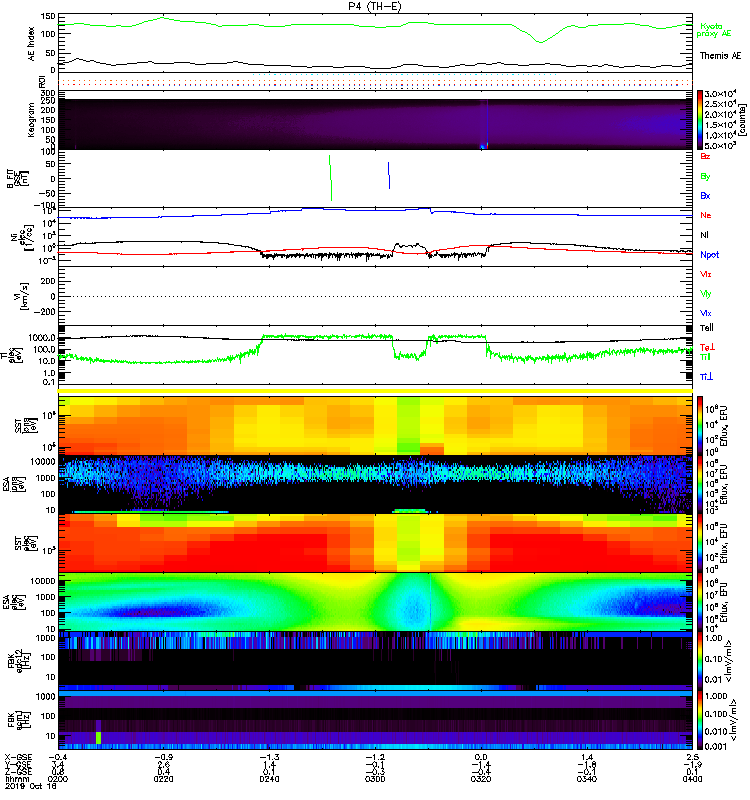
Task: Click the AE Index axis label
Action: pyautogui.click(x=31, y=44)
